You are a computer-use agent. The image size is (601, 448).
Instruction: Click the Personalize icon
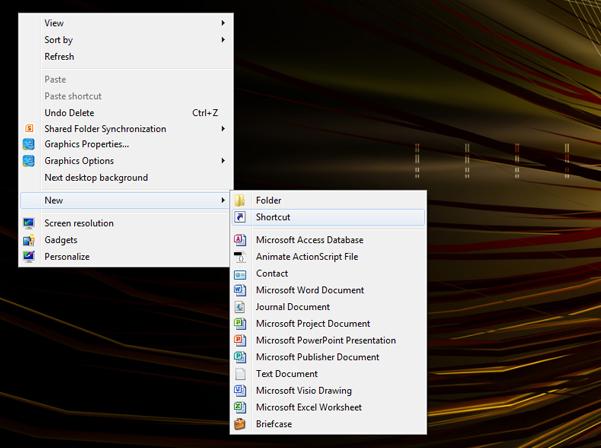[28, 257]
